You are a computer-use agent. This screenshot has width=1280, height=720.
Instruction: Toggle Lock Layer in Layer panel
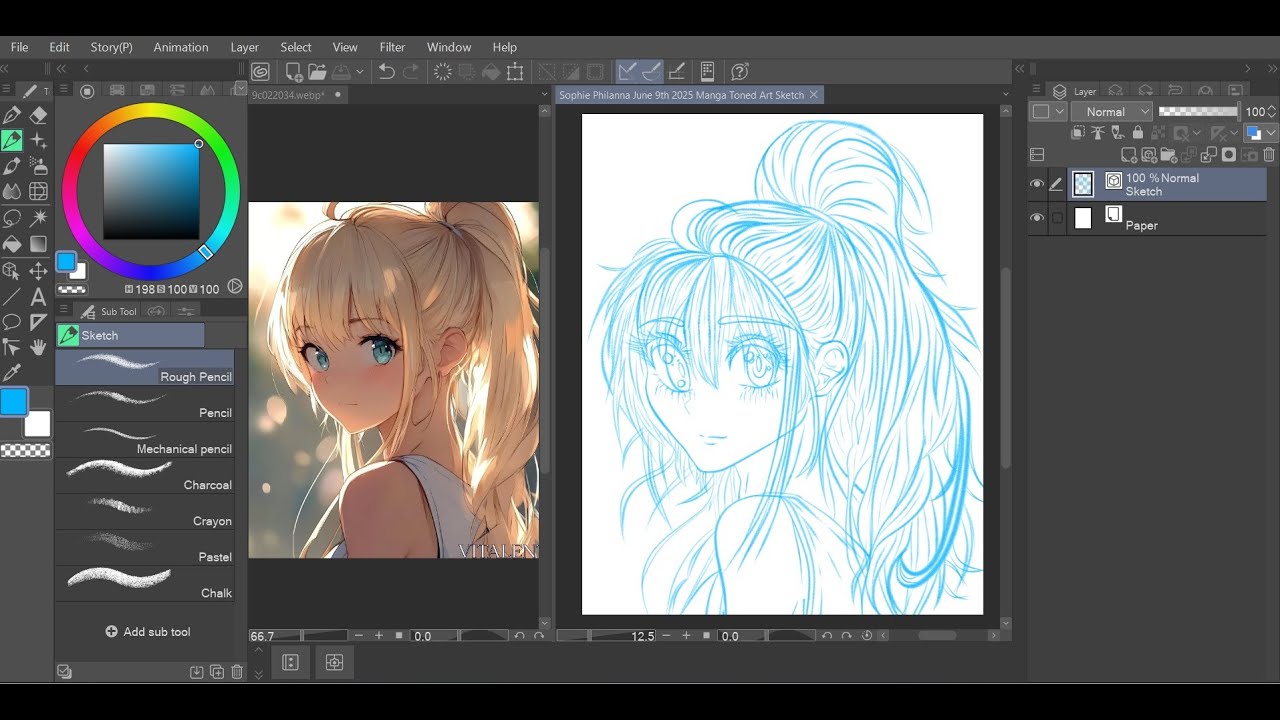pos(1138,133)
